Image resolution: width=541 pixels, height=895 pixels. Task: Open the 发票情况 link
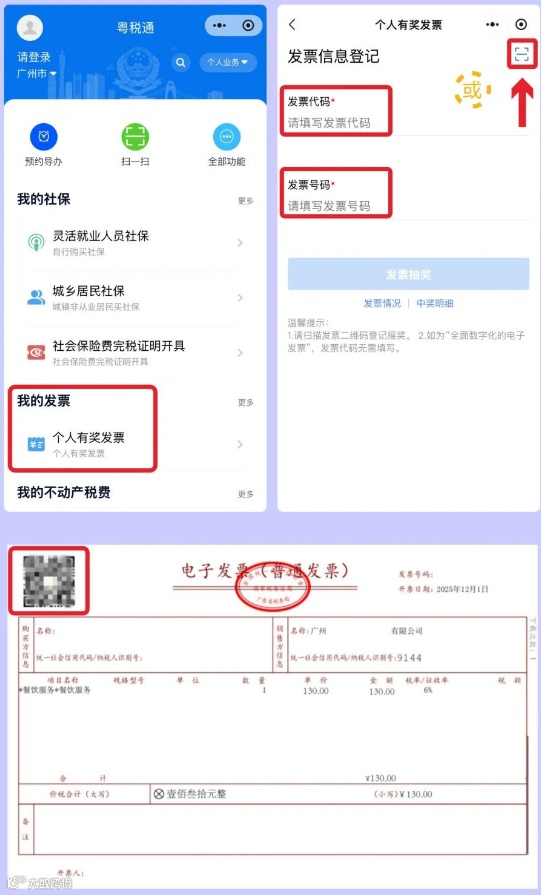[x=382, y=303]
